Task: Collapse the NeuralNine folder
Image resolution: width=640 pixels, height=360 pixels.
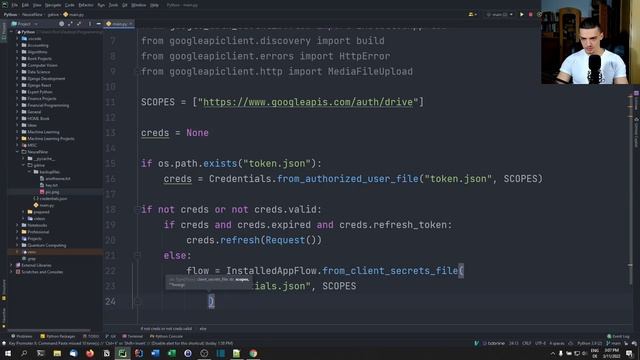Action: tap(18, 152)
